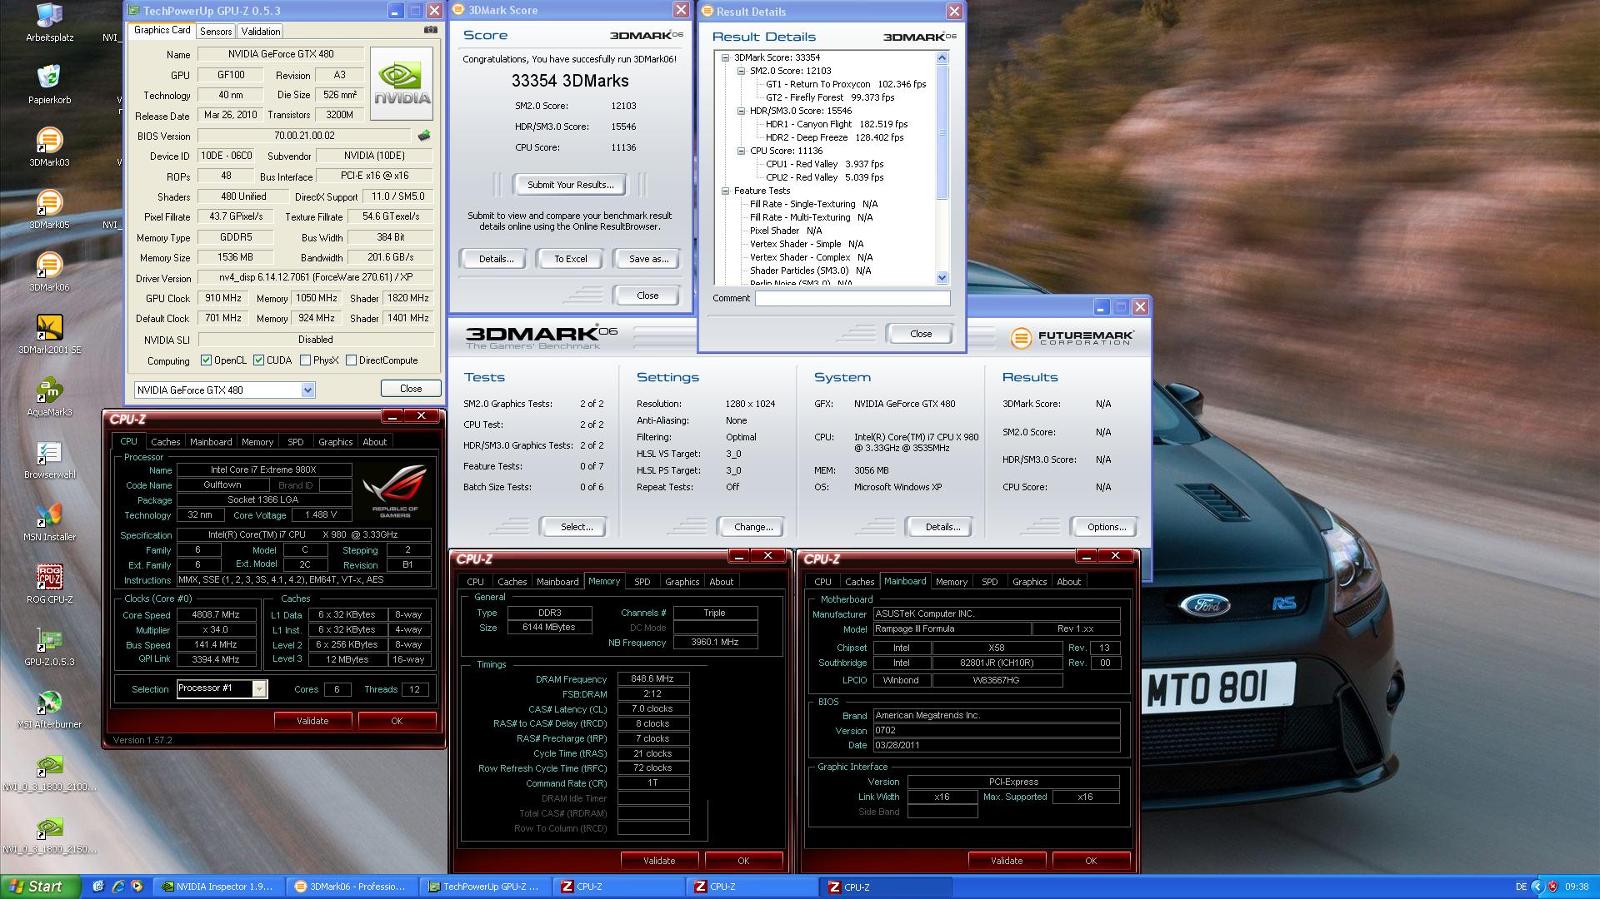
Task: Click the Select button under Tests
Action: (x=576, y=527)
